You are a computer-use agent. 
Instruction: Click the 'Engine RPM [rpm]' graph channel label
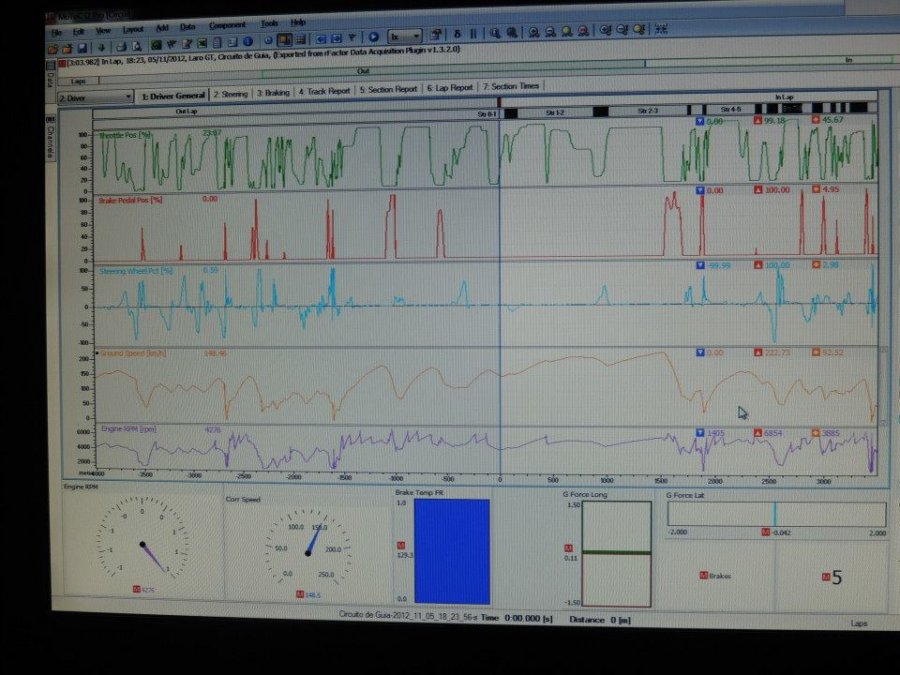click(129, 429)
